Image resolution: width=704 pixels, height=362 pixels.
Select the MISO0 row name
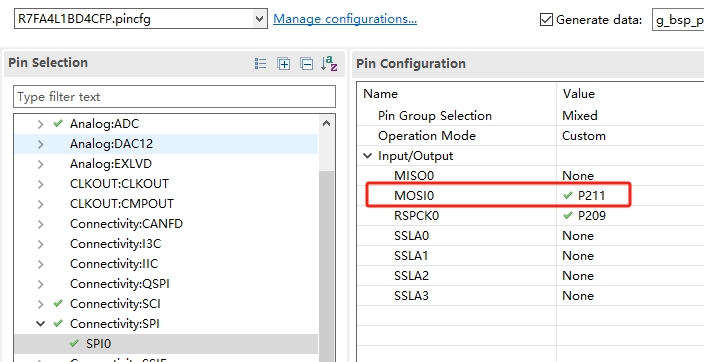pos(414,176)
